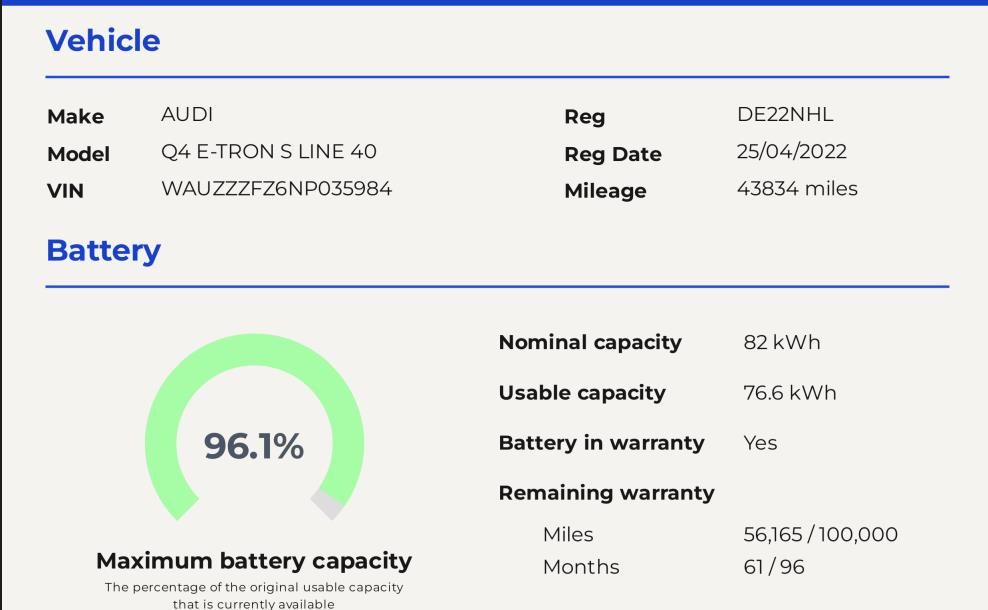The width and height of the screenshot is (988, 610).
Task: Click the Q4 E-TRON S LINE 40 model text
Action: [x=269, y=152]
